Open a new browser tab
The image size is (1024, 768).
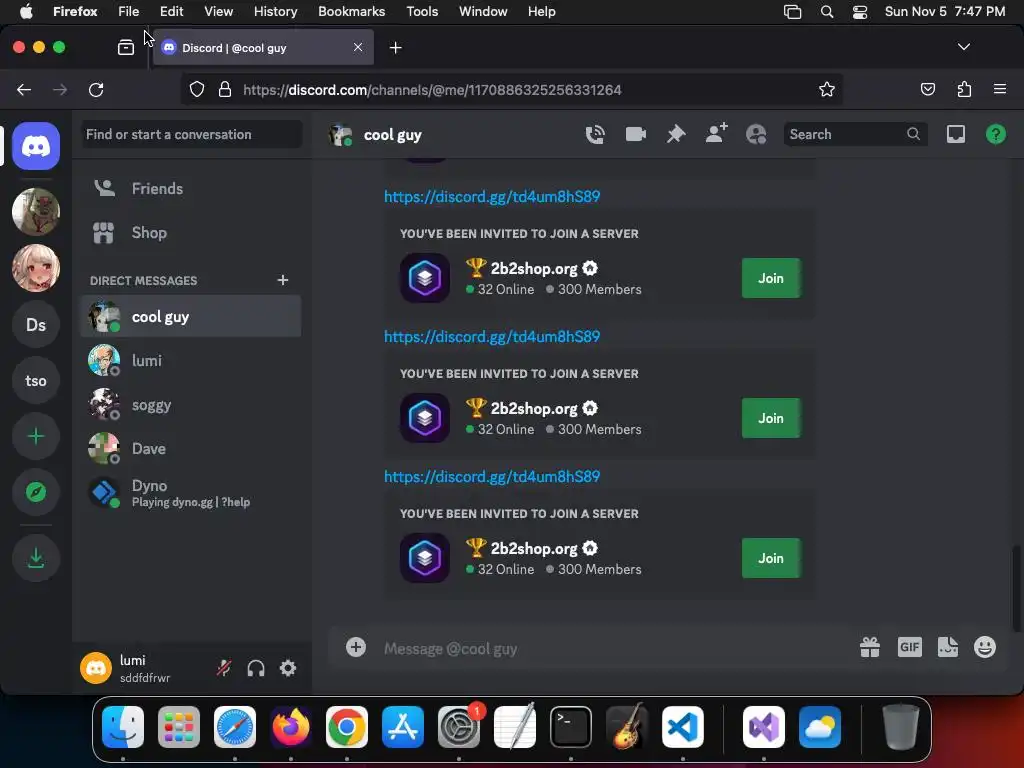[395, 48]
